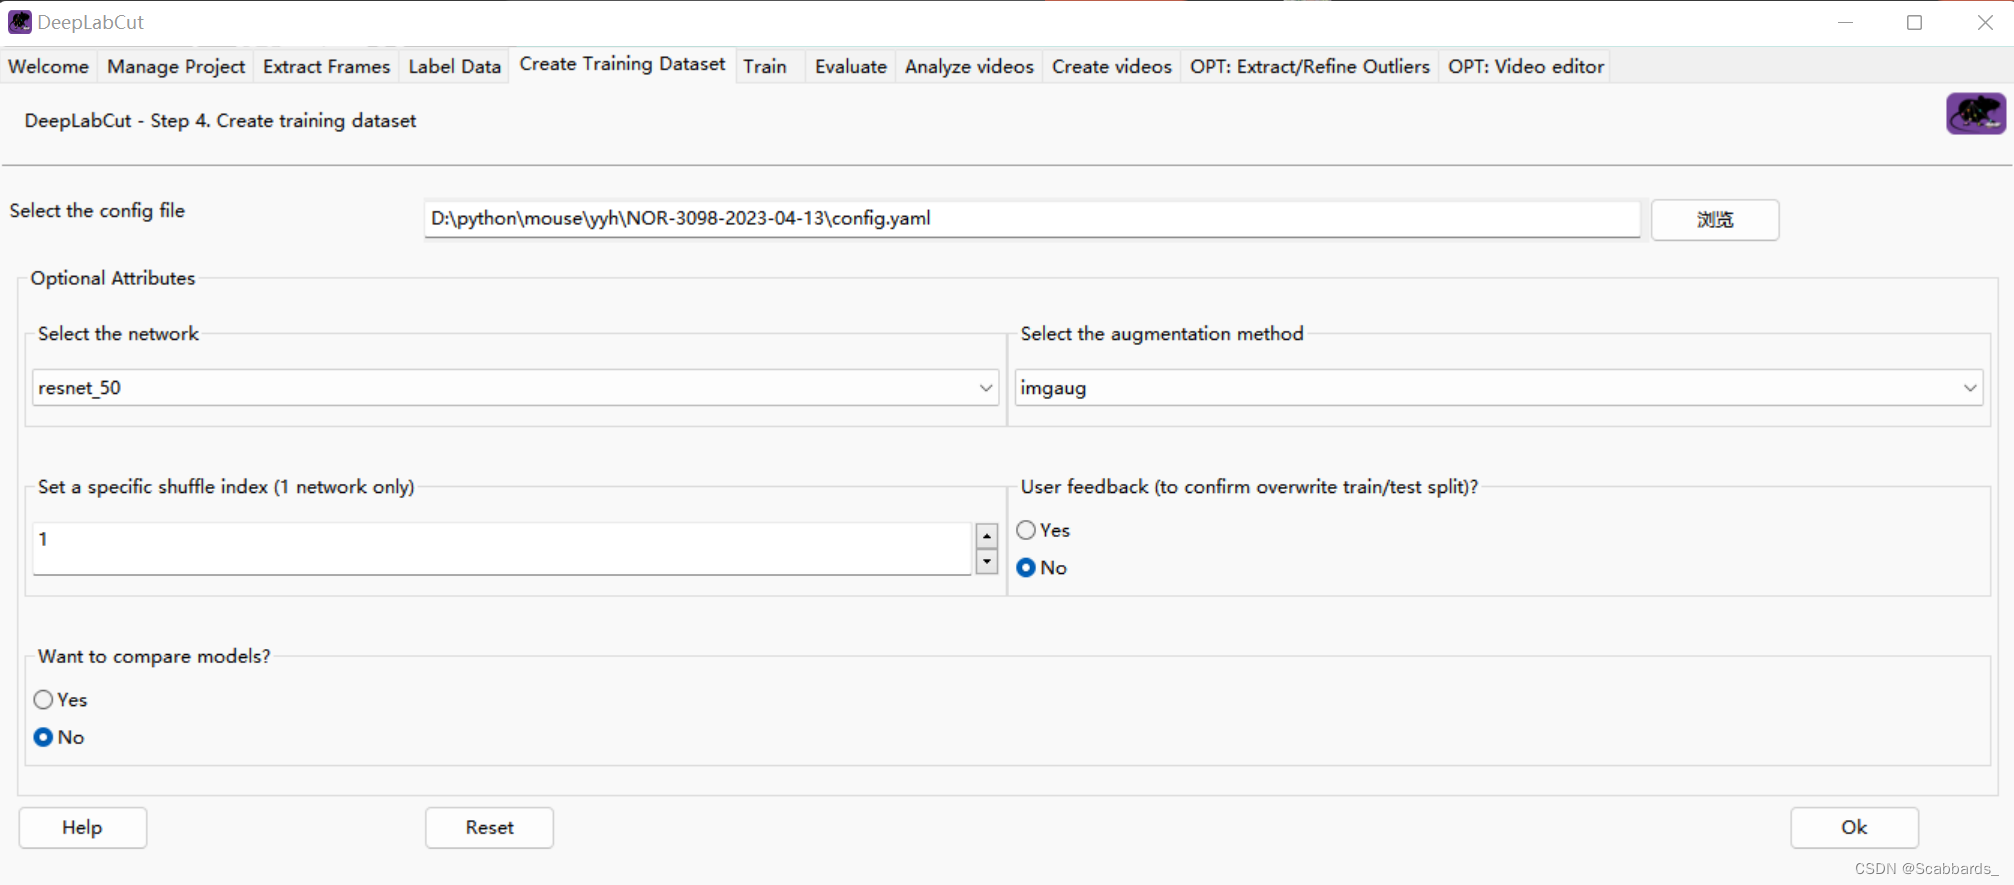The height and width of the screenshot is (885, 2014).
Task: Select Yes for user feedback
Action: (1043, 530)
